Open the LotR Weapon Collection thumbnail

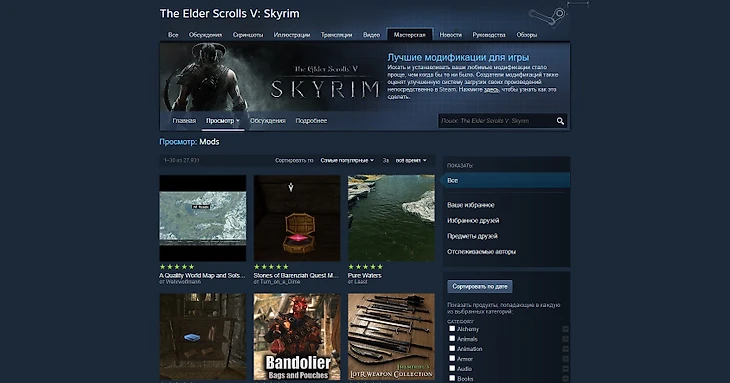pyautogui.click(x=391, y=336)
